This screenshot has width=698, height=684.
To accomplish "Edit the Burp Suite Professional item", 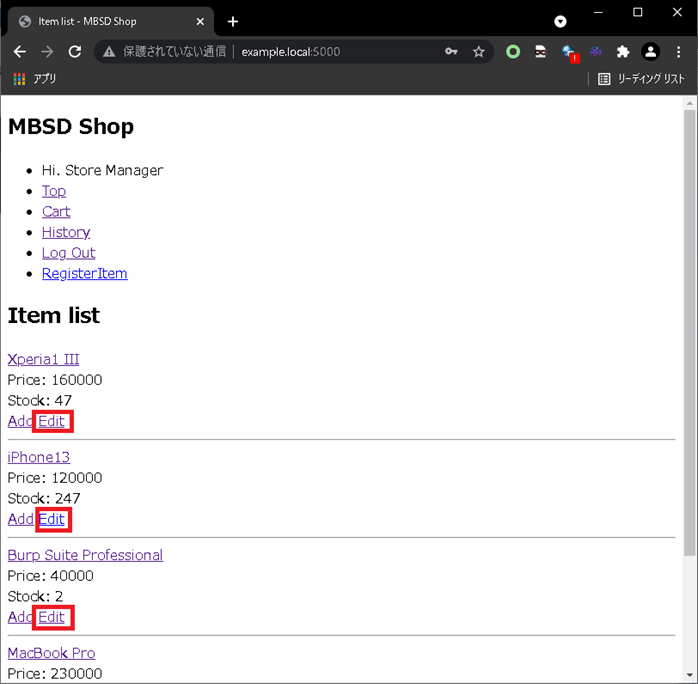I will click(52, 617).
